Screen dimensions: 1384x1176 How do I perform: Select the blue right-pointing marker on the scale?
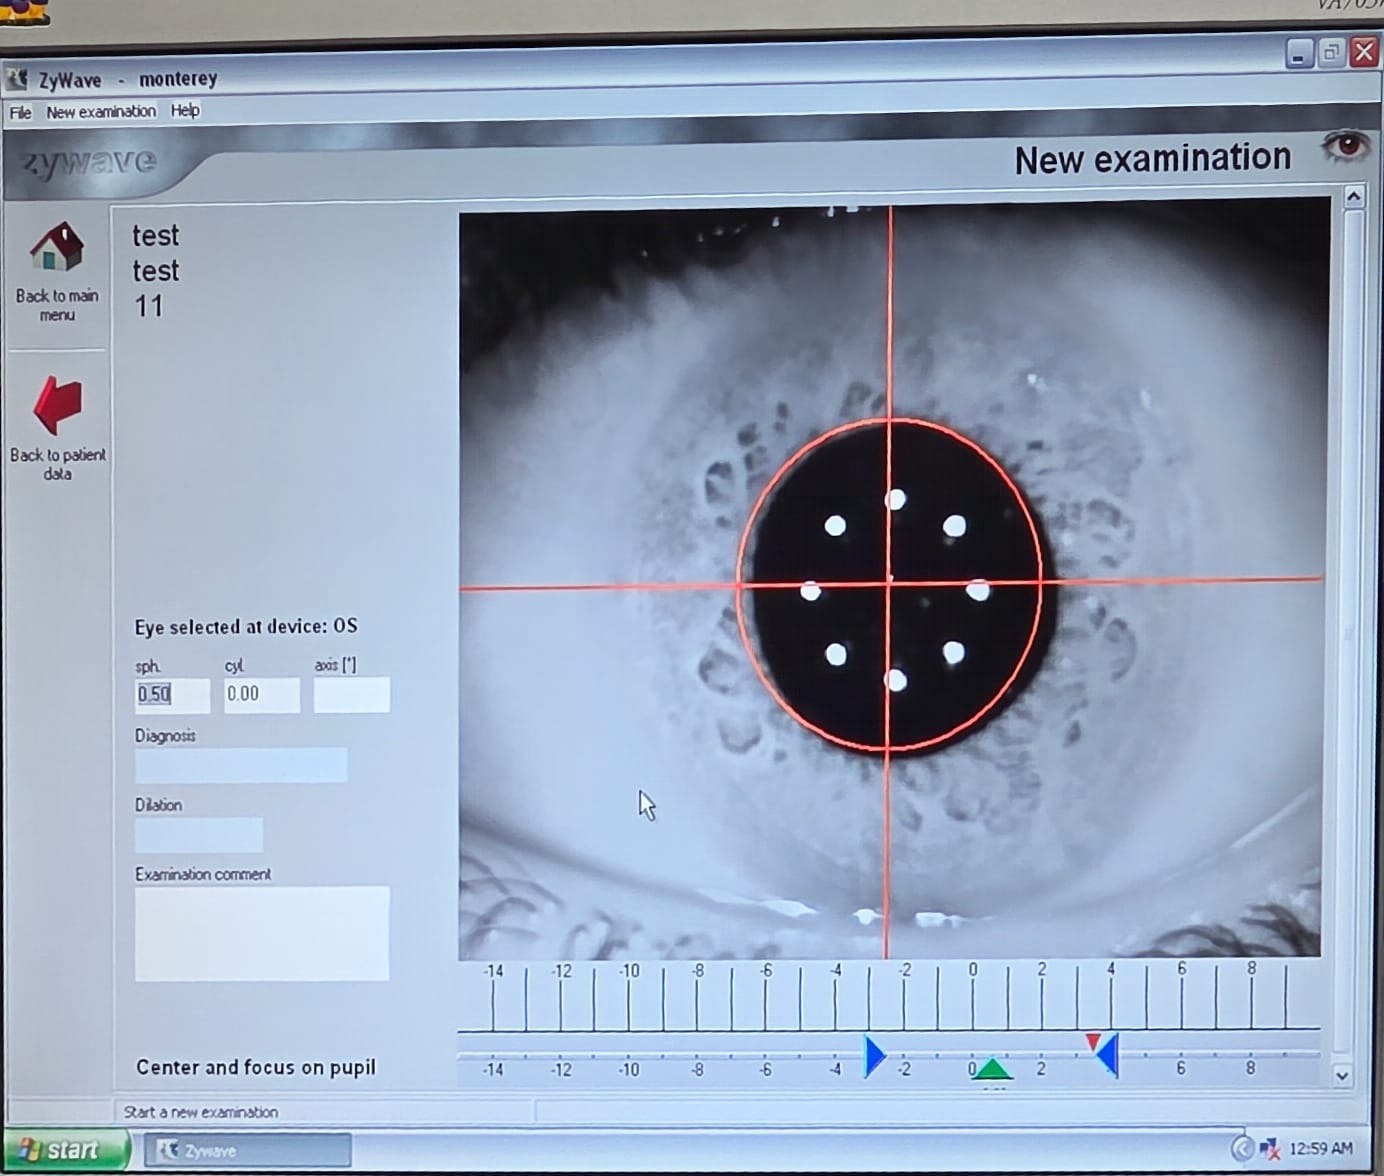click(874, 1056)
